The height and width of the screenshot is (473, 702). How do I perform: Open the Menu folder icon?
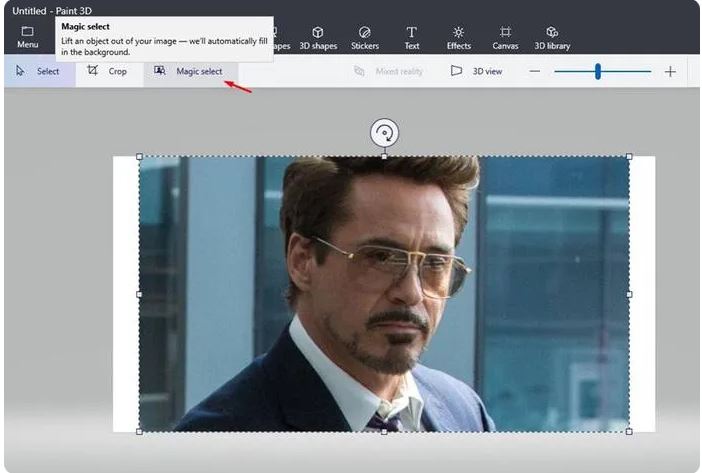[27, 37]
